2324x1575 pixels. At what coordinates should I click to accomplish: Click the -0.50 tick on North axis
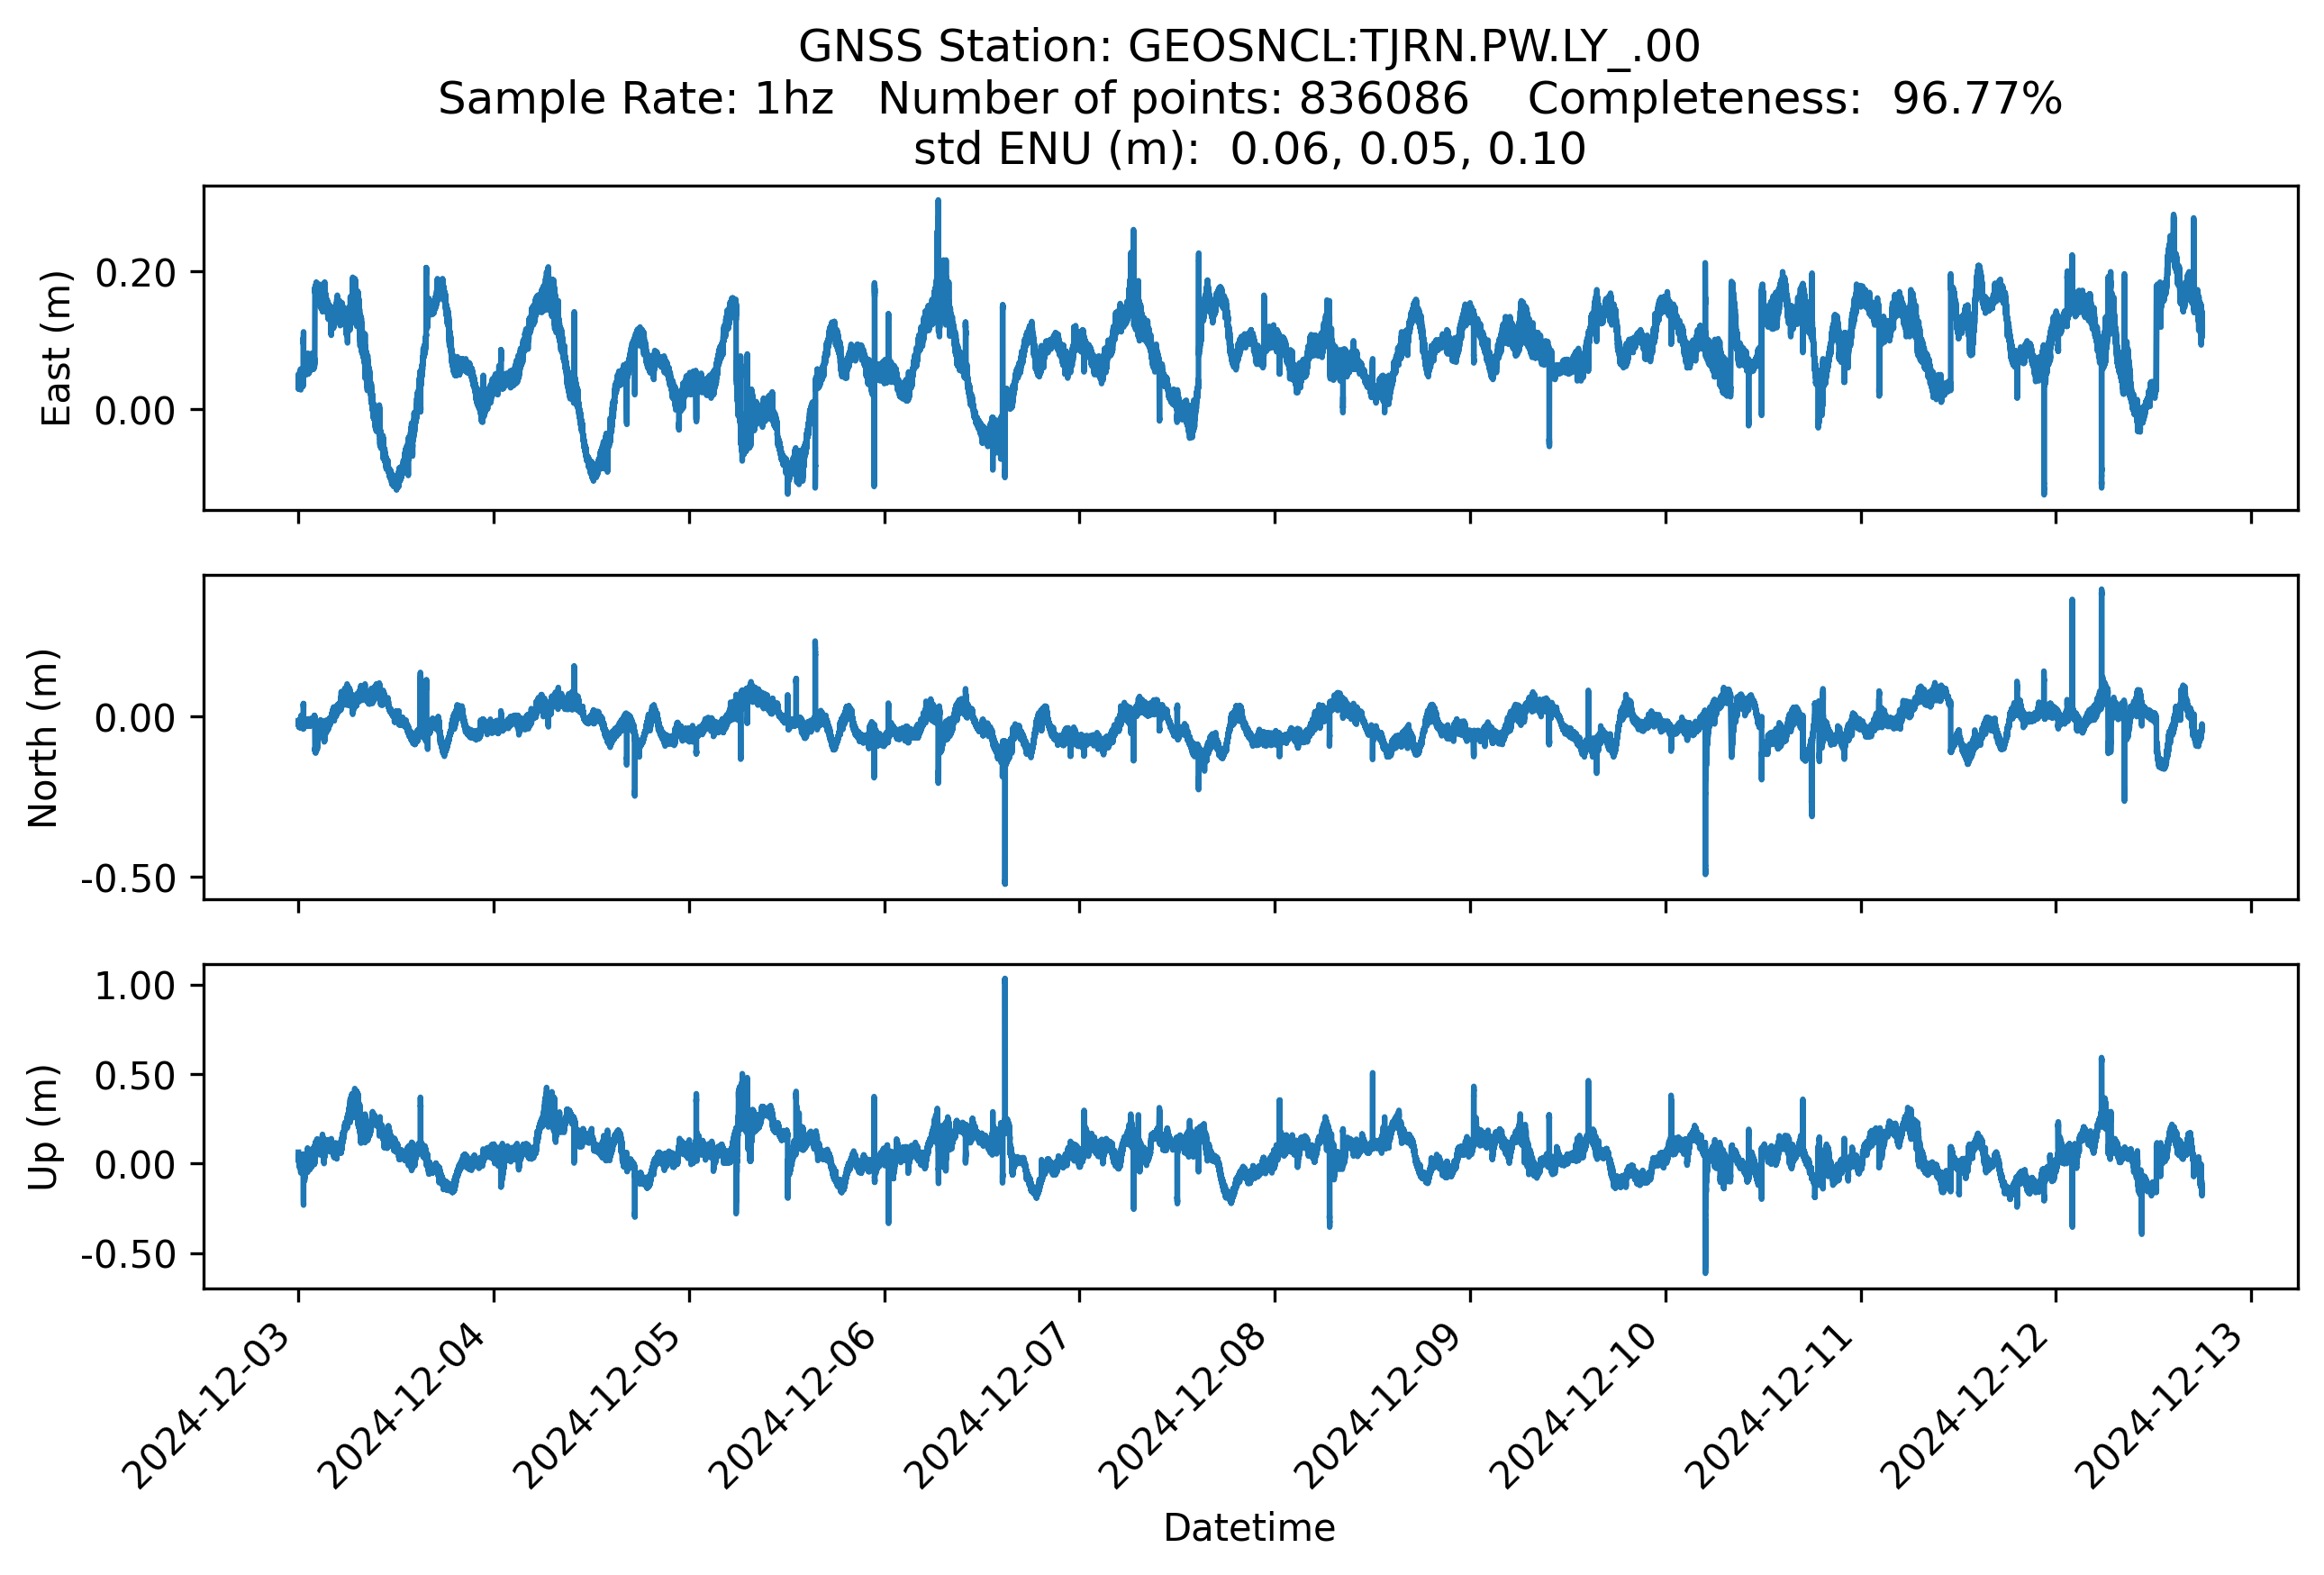[128, 878]
